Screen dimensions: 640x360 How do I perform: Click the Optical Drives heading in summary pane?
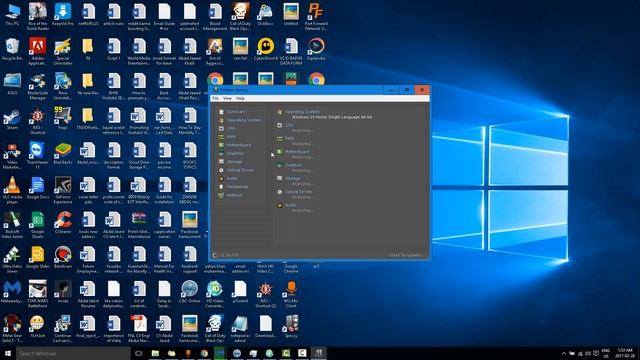coord(298,191)
